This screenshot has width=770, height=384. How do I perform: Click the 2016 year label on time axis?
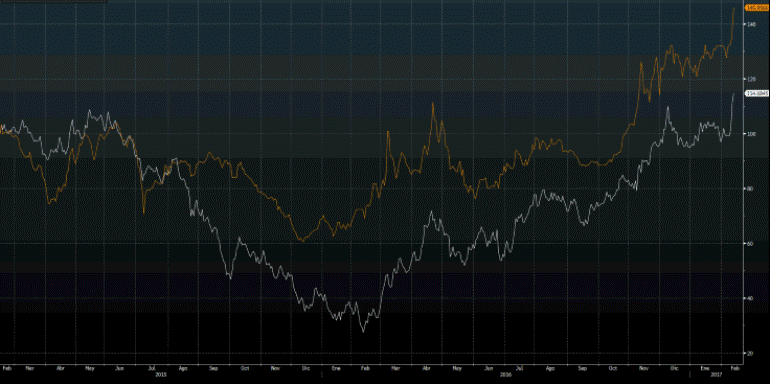[x=505, y=374]
